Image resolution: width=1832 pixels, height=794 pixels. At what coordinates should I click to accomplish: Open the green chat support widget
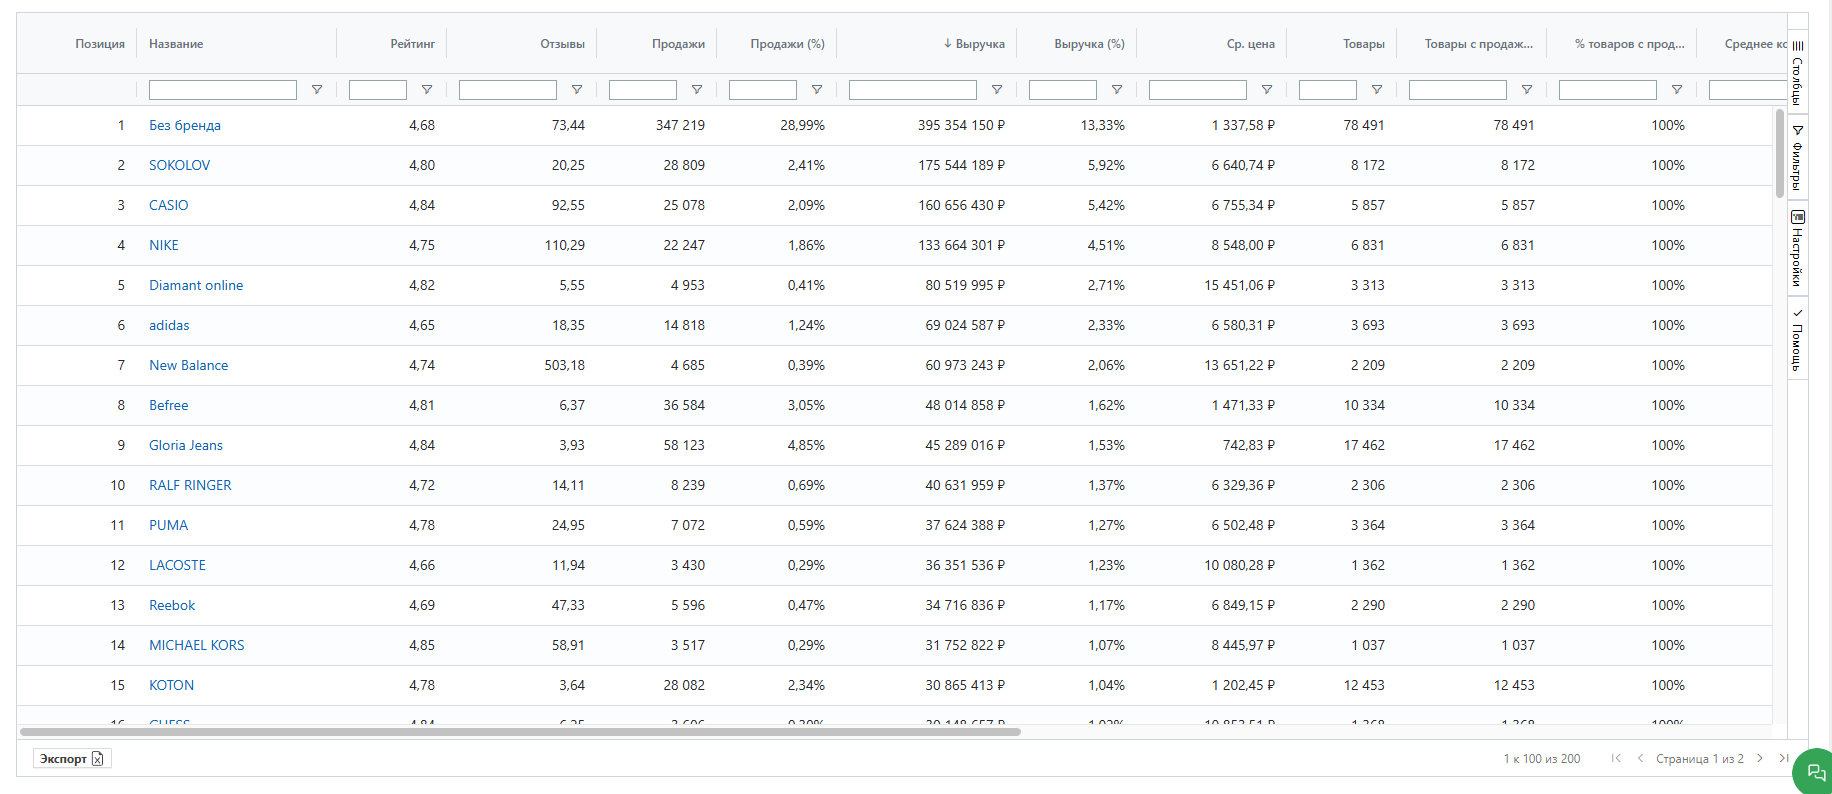pyautogui.click(x=1815, y=773)
